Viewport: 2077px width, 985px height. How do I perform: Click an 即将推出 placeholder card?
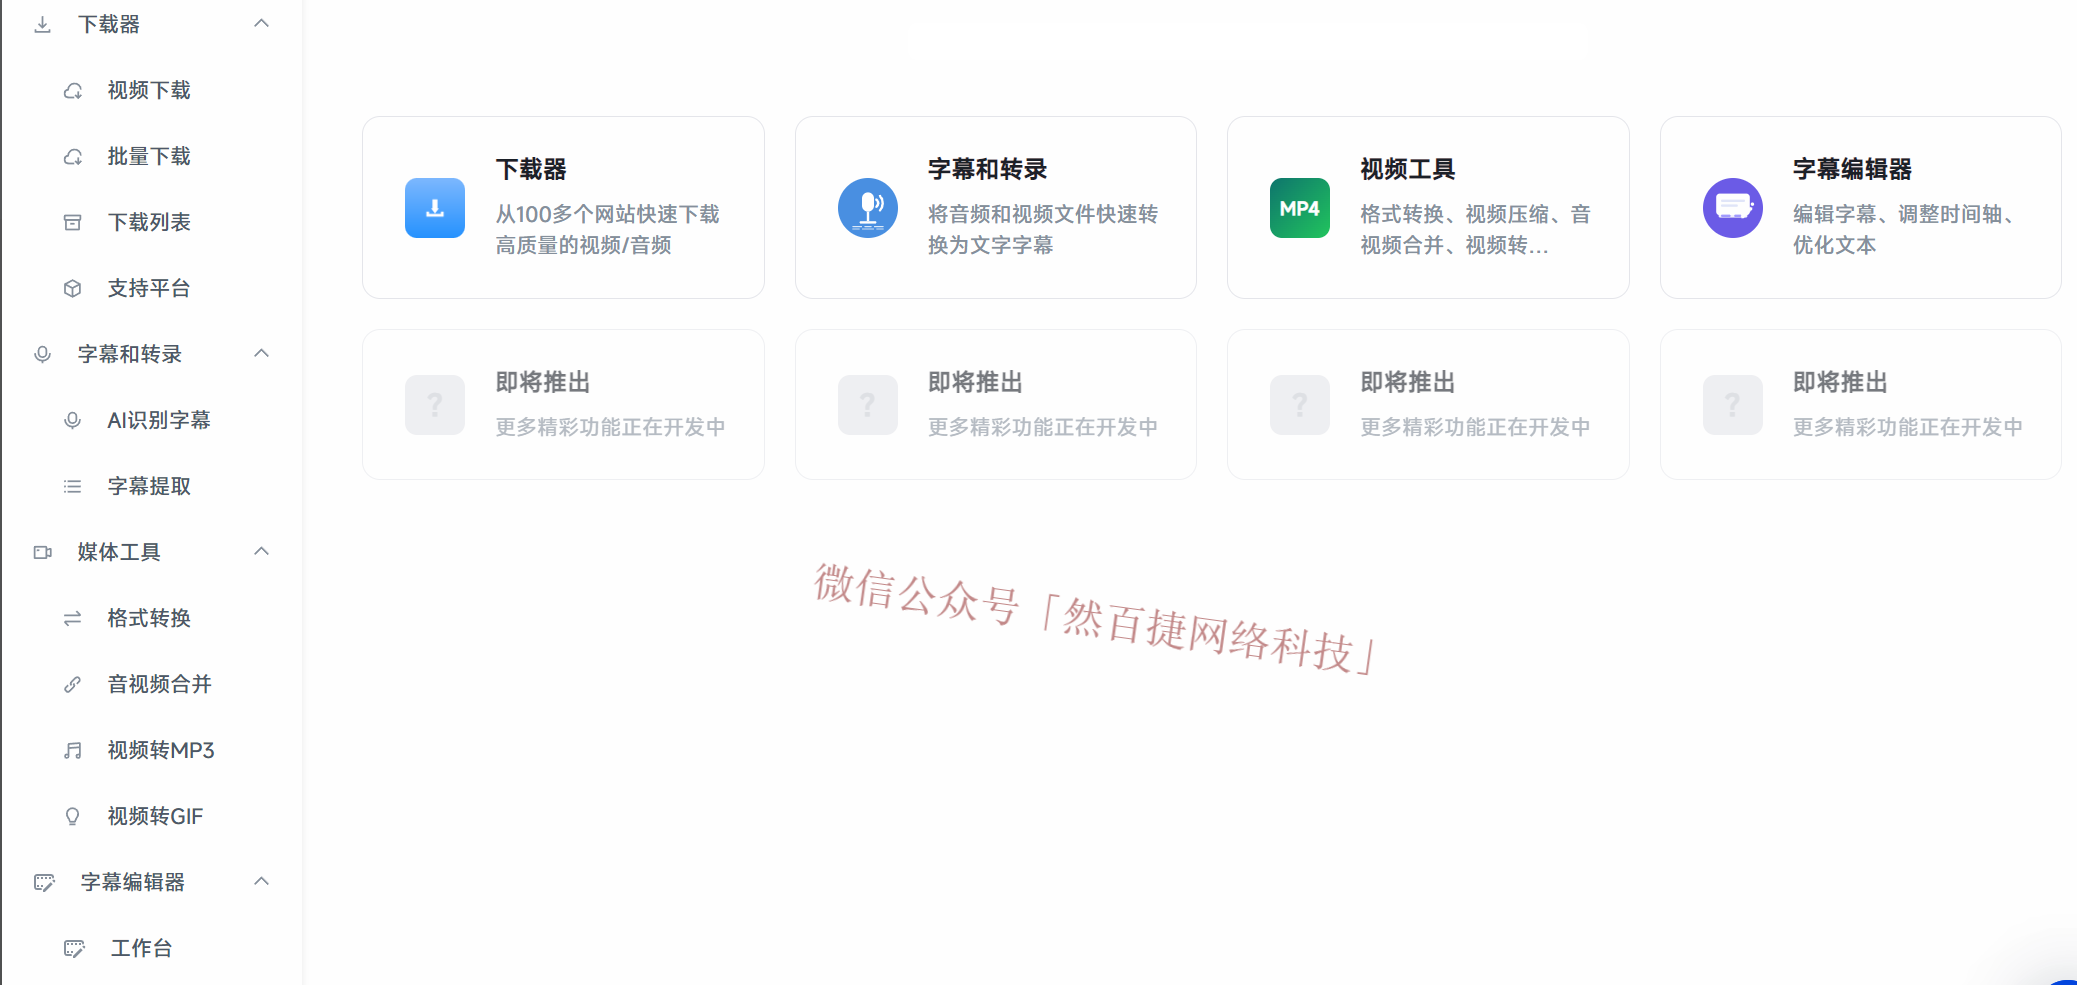click(x=563, y=404)
